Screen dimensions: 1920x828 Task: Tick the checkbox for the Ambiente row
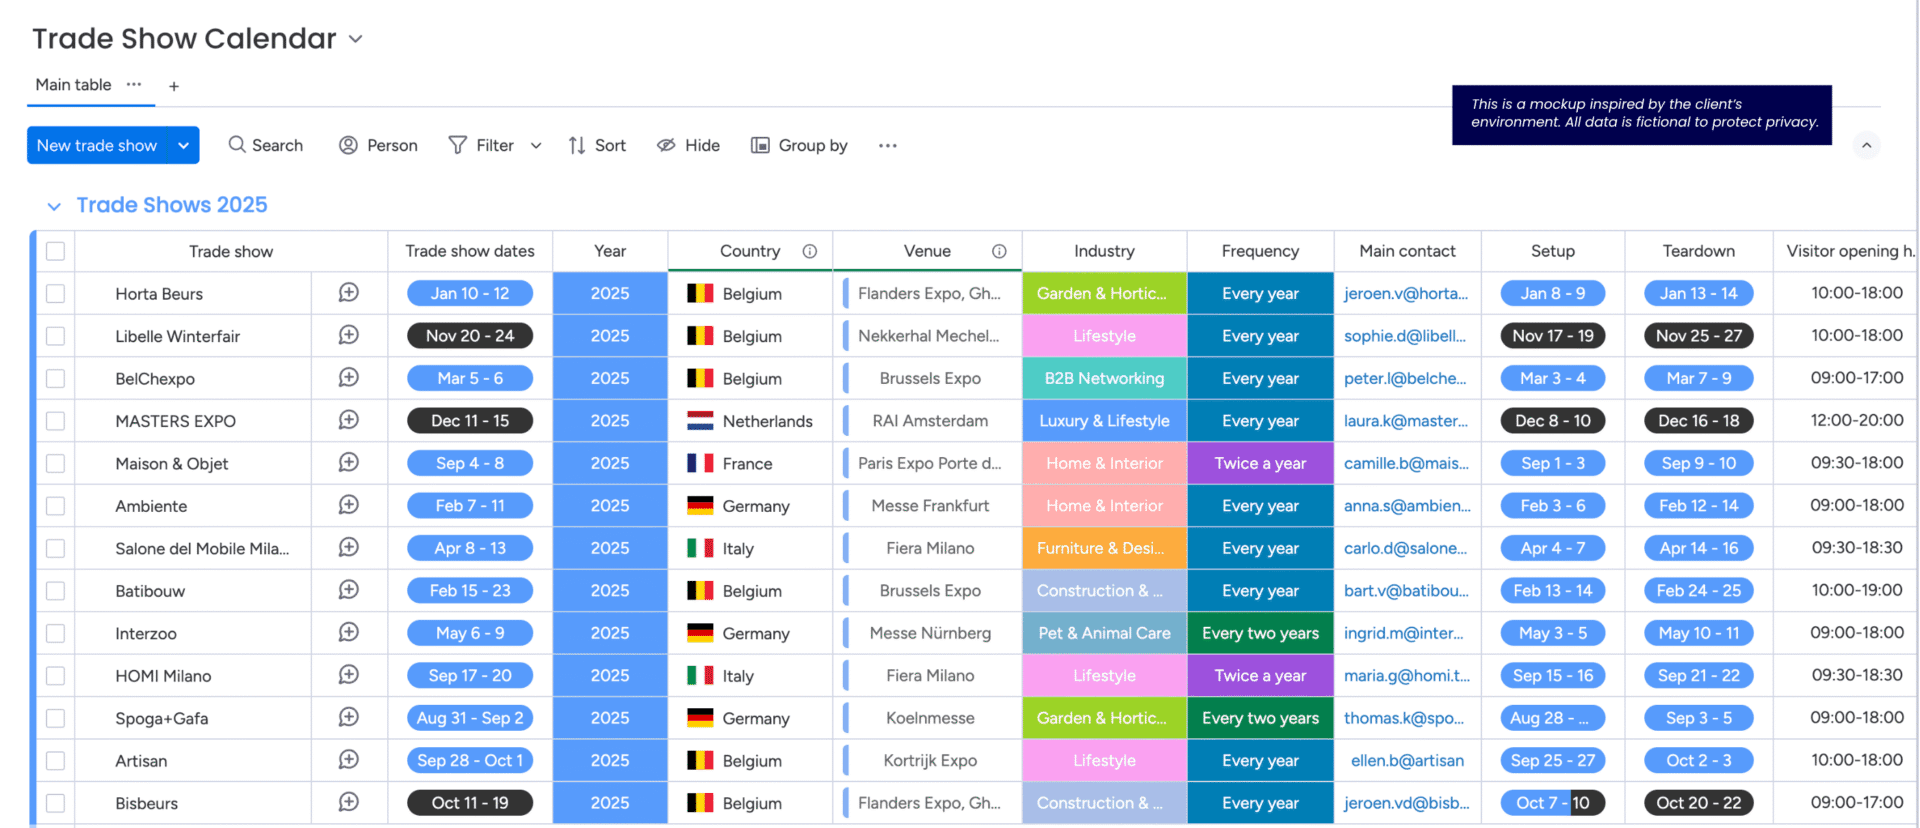coord(55,506)
